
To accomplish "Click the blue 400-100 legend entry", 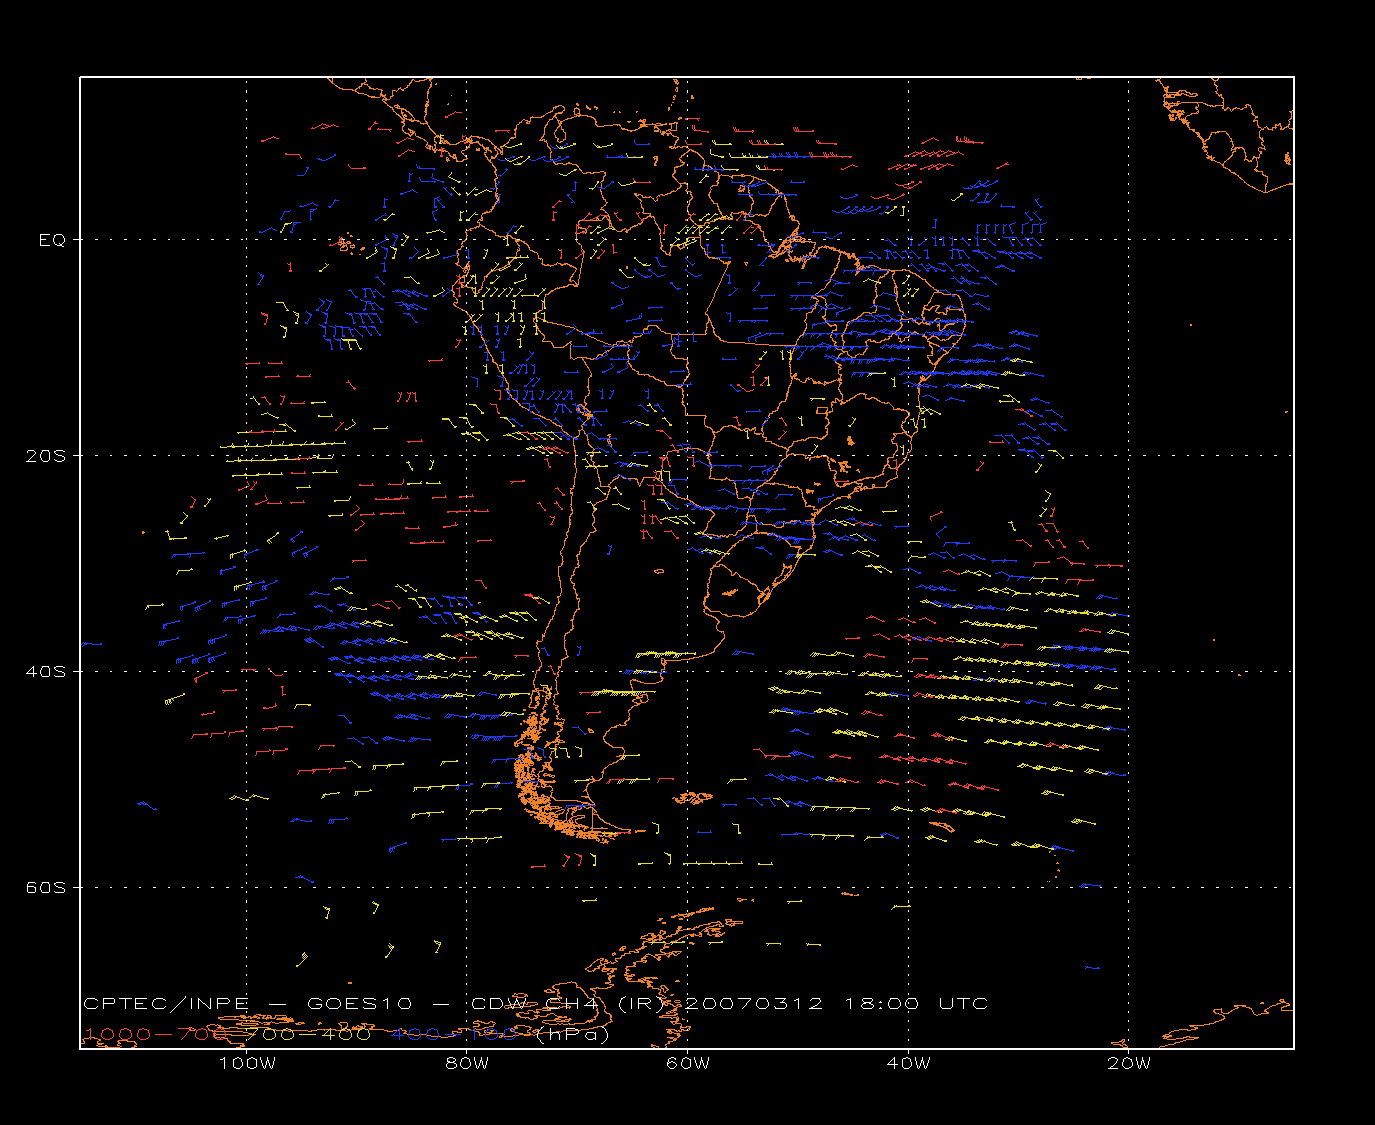I will point(453,1034).
